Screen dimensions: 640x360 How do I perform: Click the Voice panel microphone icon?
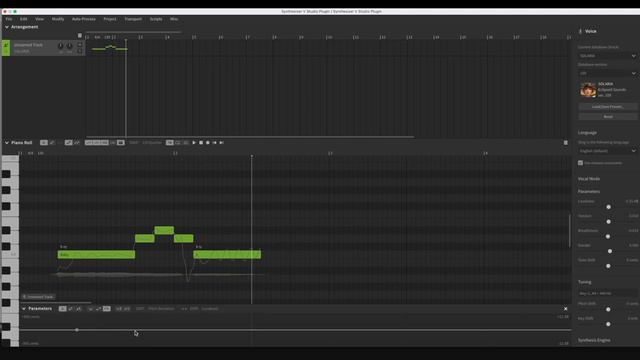coord(580,31)
